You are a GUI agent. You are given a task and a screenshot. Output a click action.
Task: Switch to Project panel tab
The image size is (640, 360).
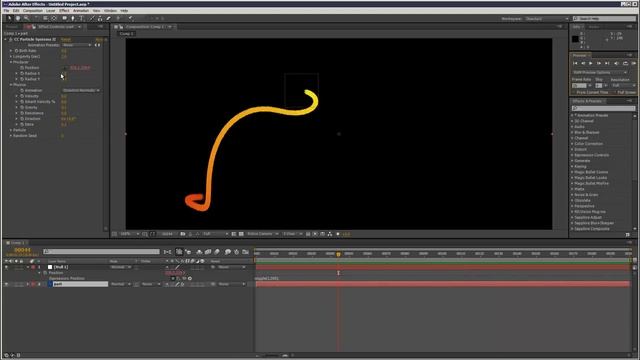(12, 27)
